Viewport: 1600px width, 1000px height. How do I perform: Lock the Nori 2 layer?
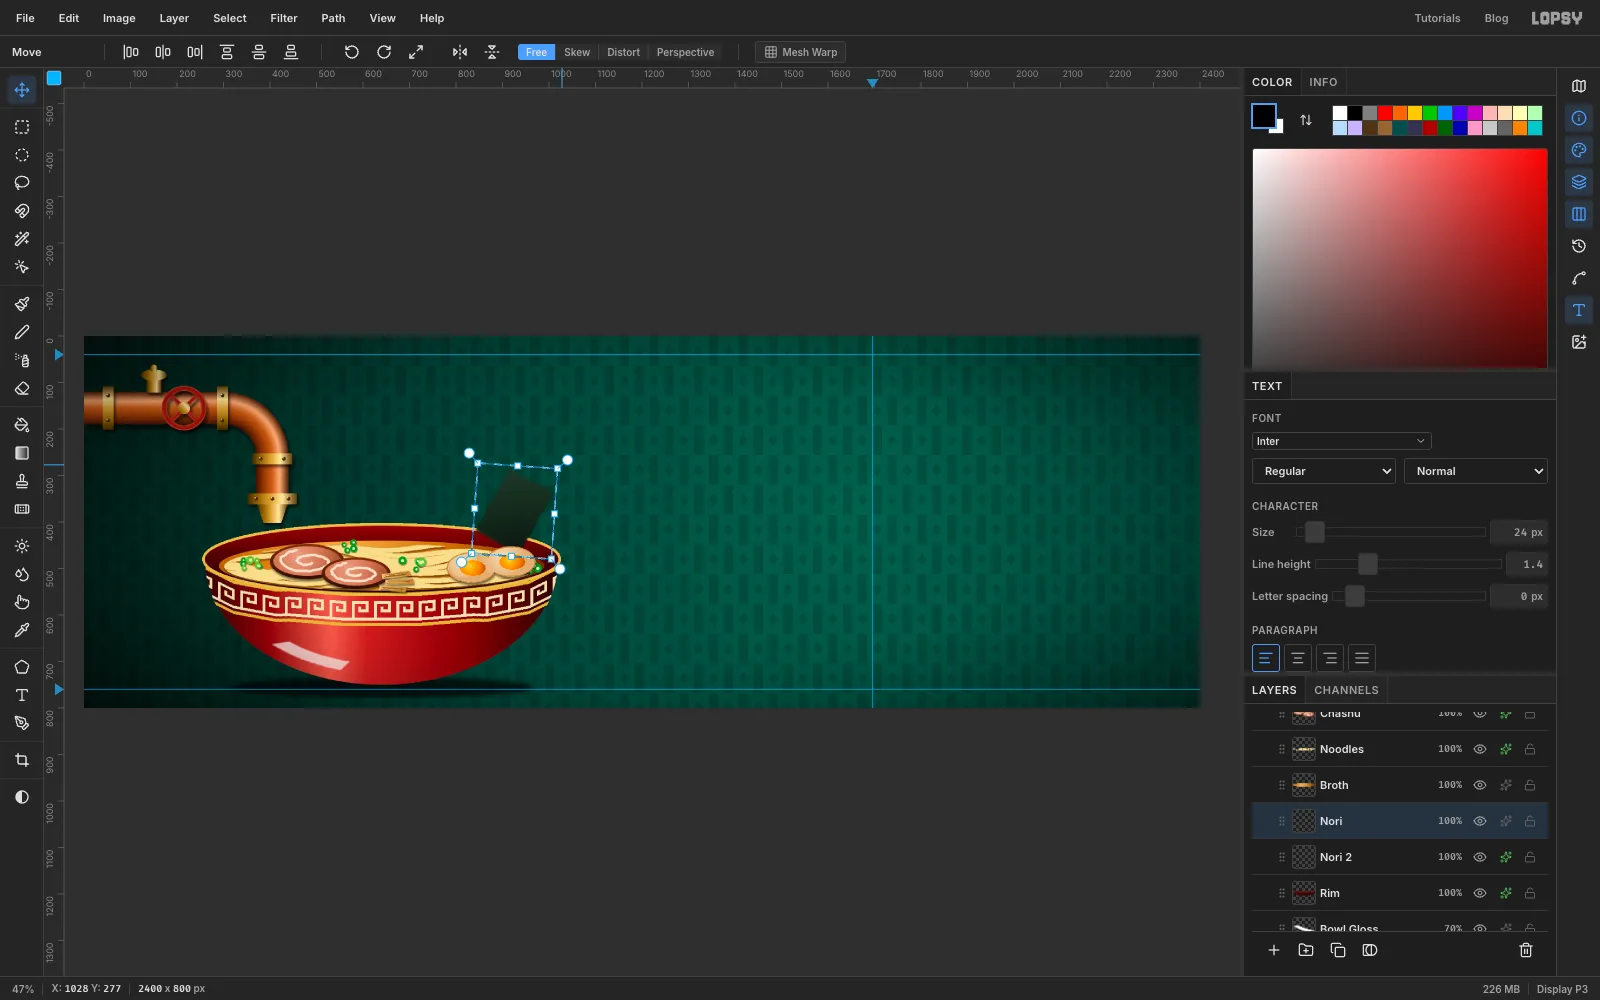pyautogui.click(x=1530, y=857)
